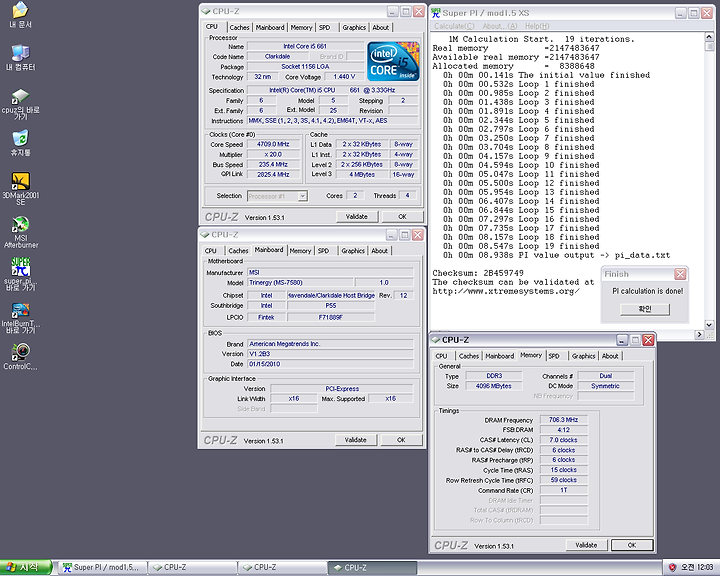Screen dimensions: 720x576
Task: Switch to SPD tab in top CPU-Z window
Action: click(325, 28)
